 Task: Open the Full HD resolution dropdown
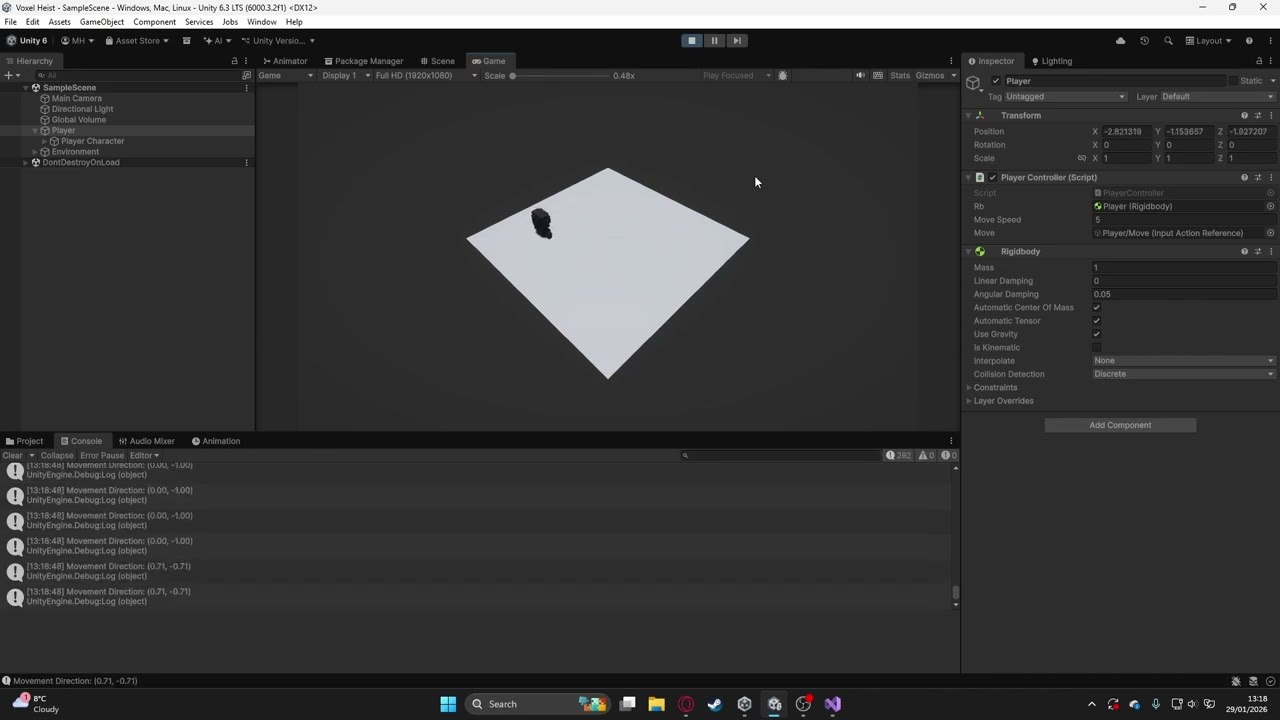click(427, 75)
